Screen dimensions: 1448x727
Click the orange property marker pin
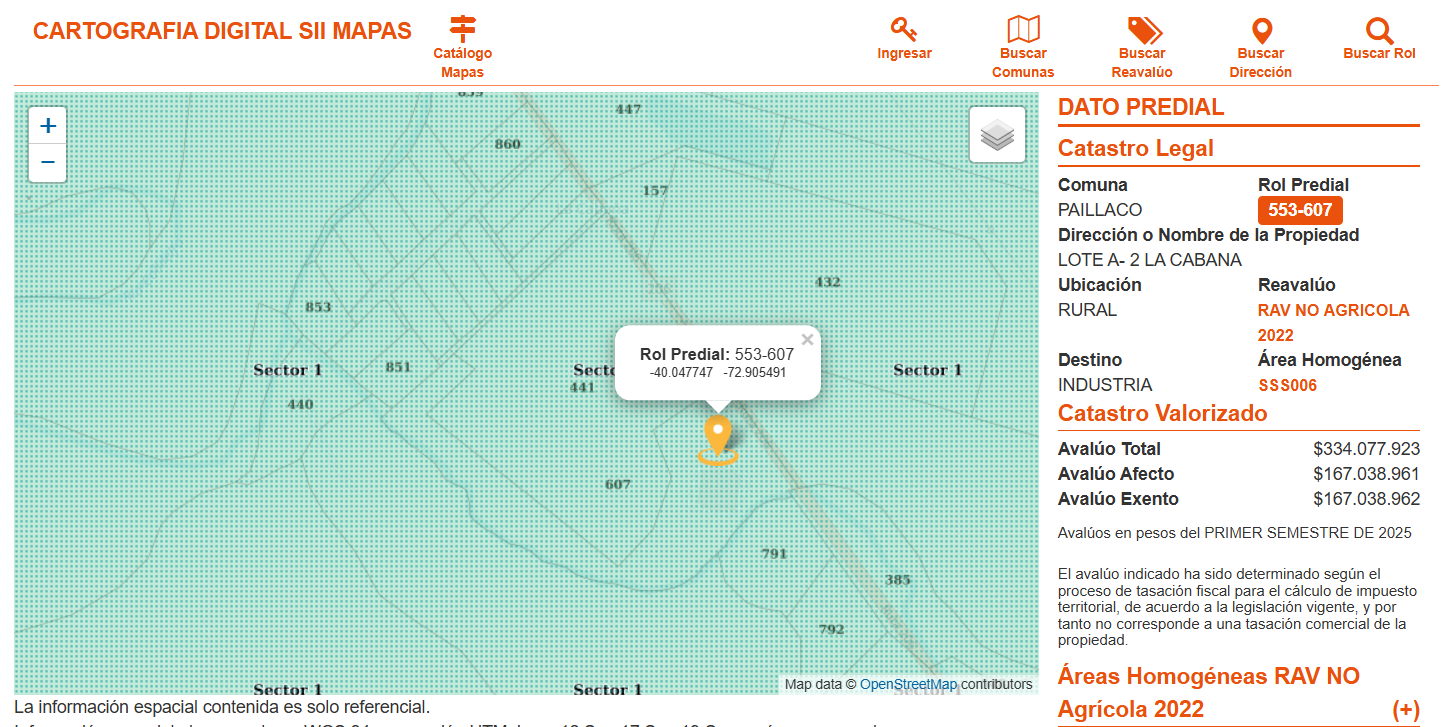pyautogui.click(x=718, y=440)
